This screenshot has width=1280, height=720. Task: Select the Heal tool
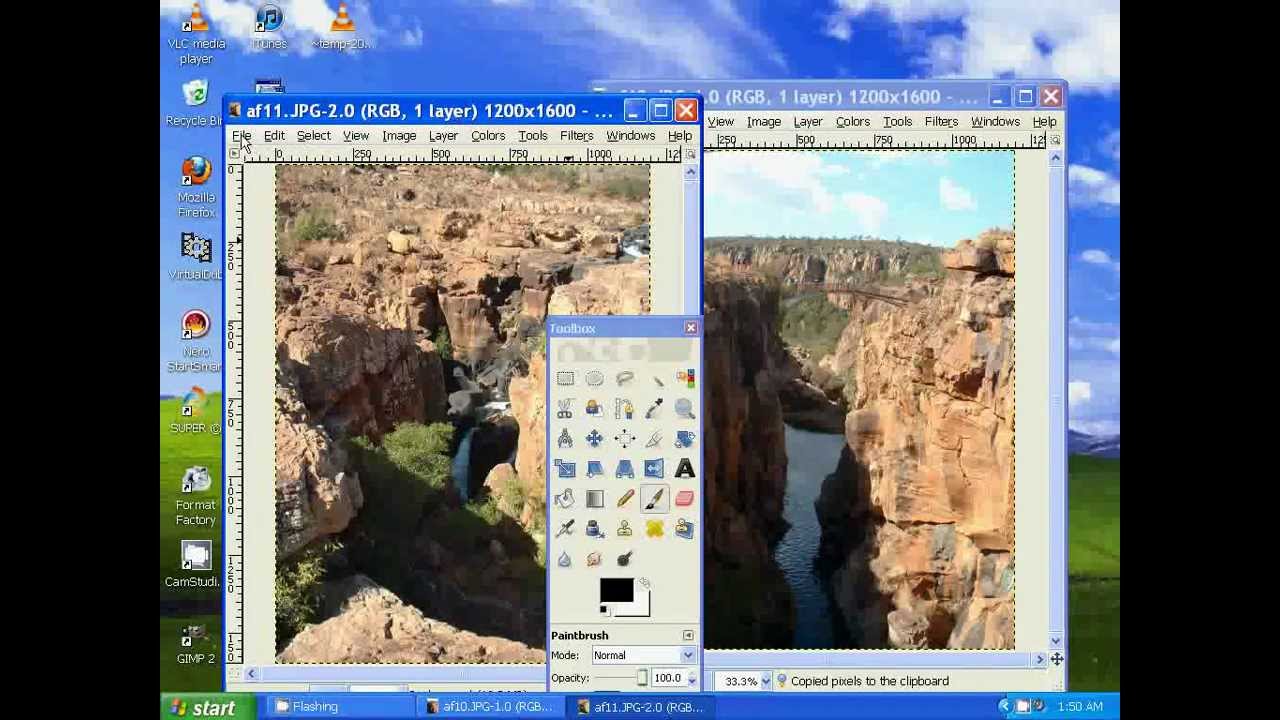655,529
